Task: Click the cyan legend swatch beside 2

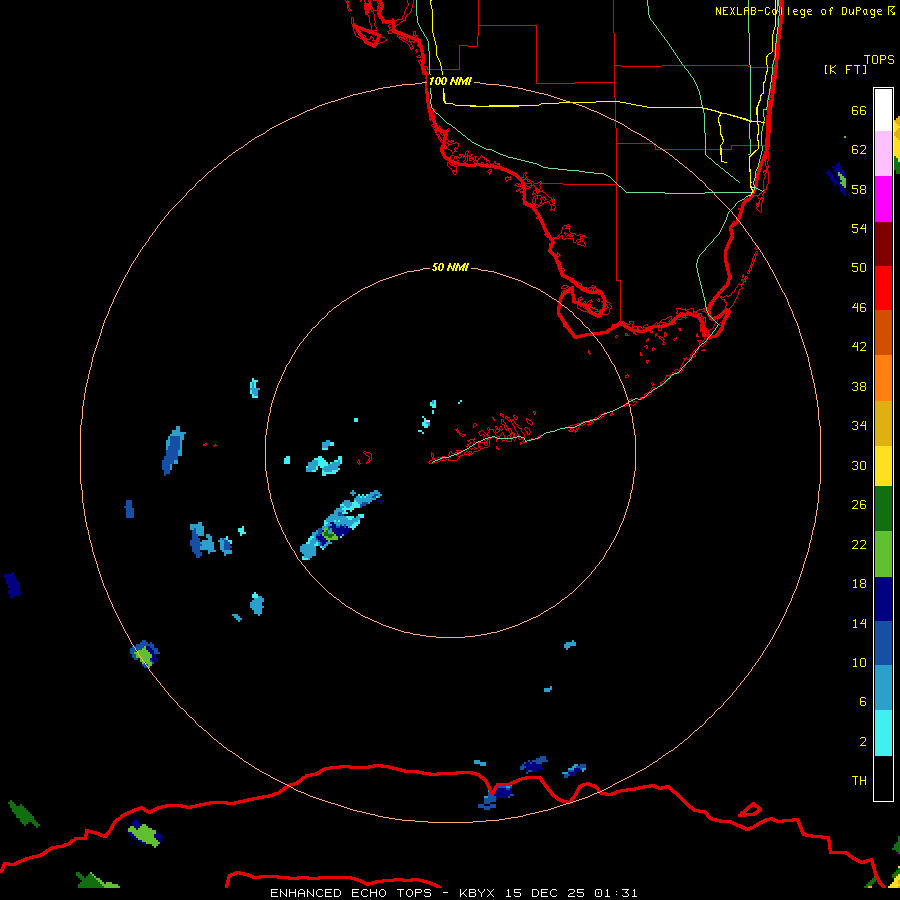Action: 883,733
